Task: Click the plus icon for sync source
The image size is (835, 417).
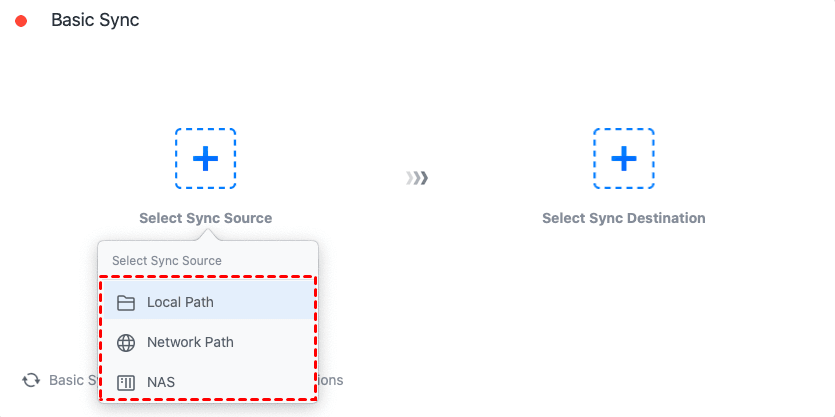Action: click(x=205, y=158)
